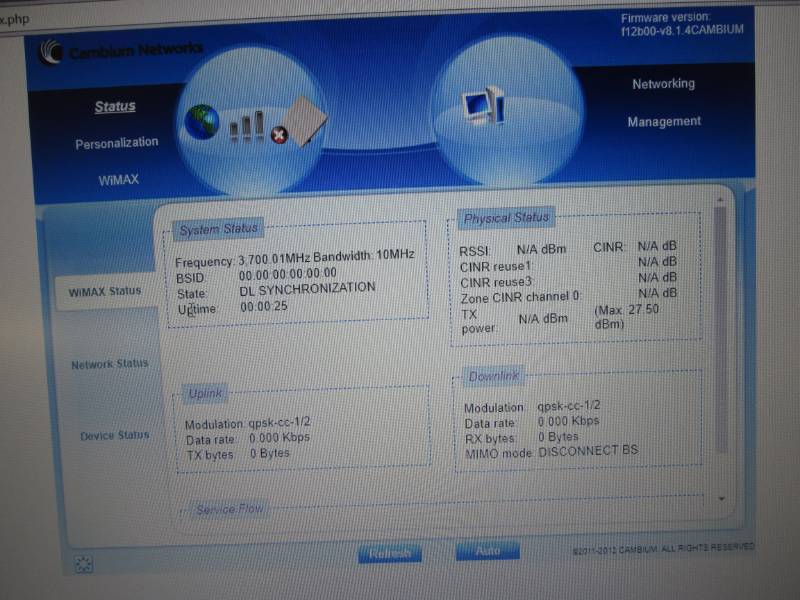Click the desktop computer icon

tap(483, 105)
